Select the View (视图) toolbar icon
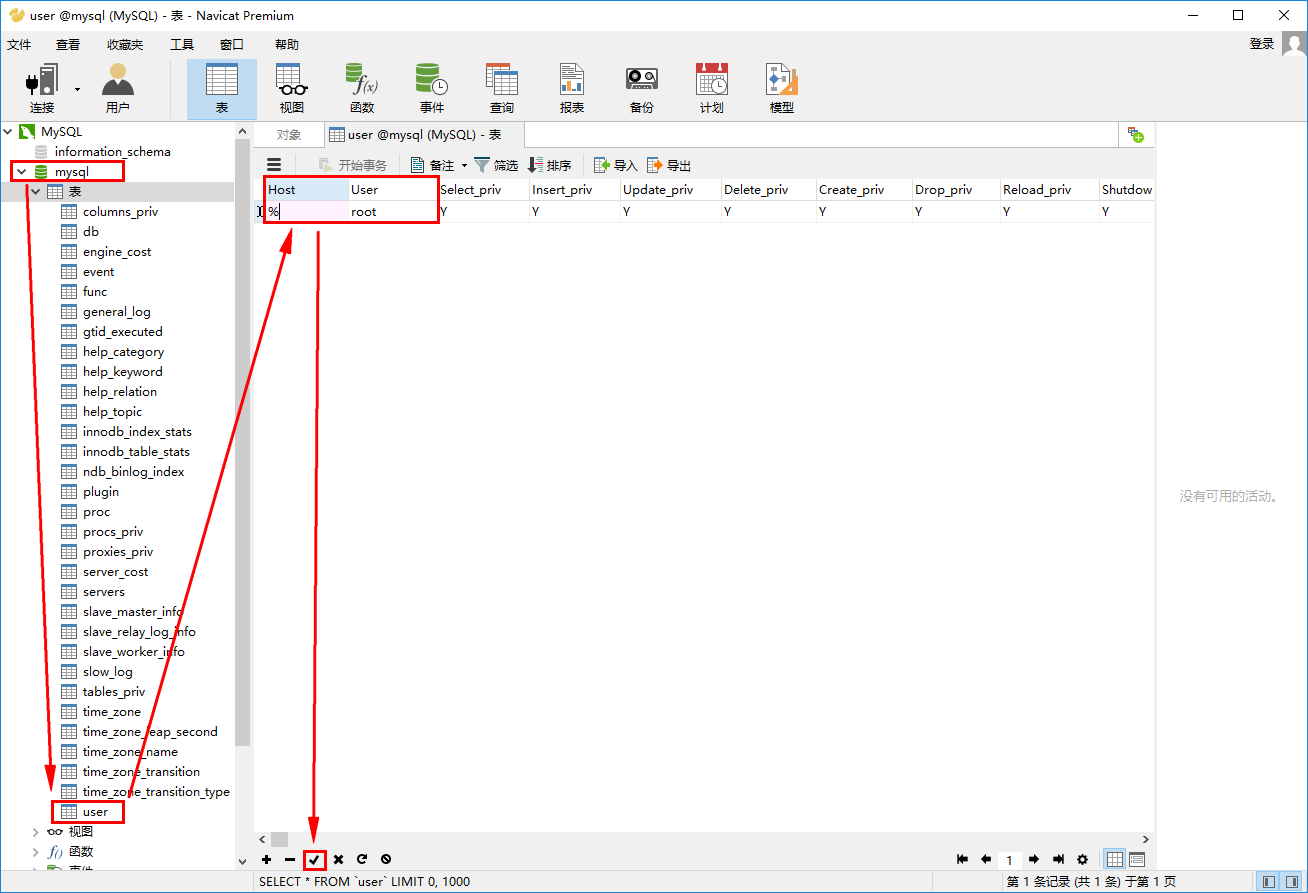 coord(292,89)
